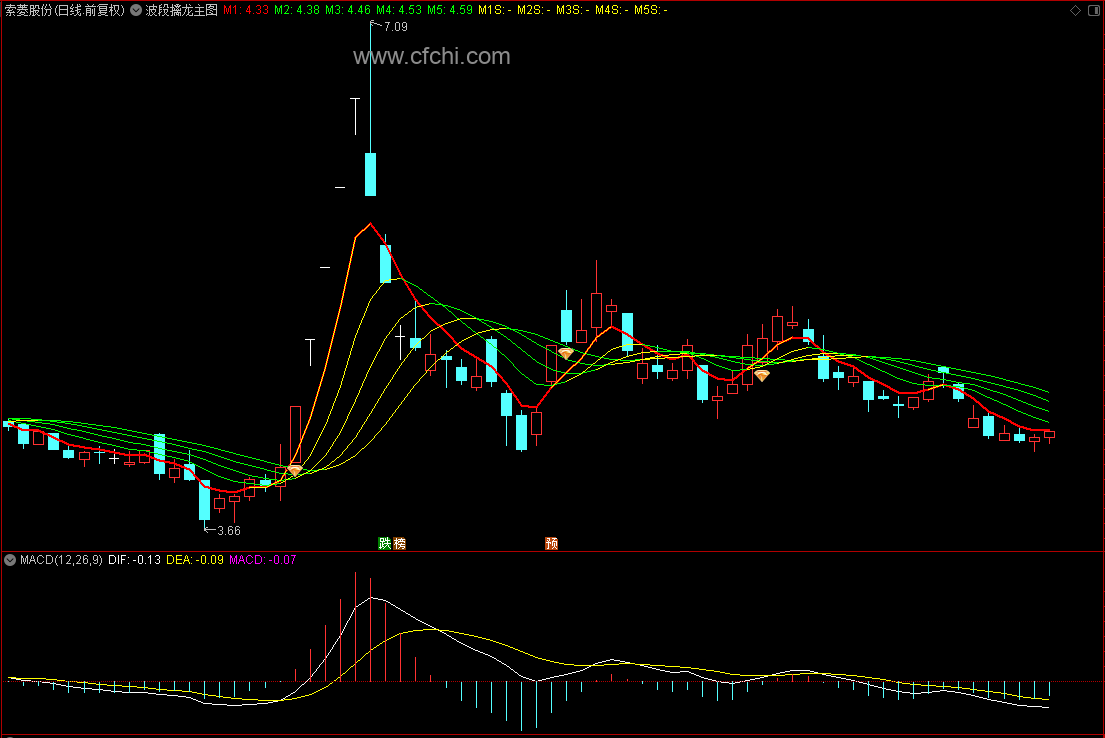Click the tallest red MACD histogram bar
Screen dimensions: 1105x738
(355, 627)
